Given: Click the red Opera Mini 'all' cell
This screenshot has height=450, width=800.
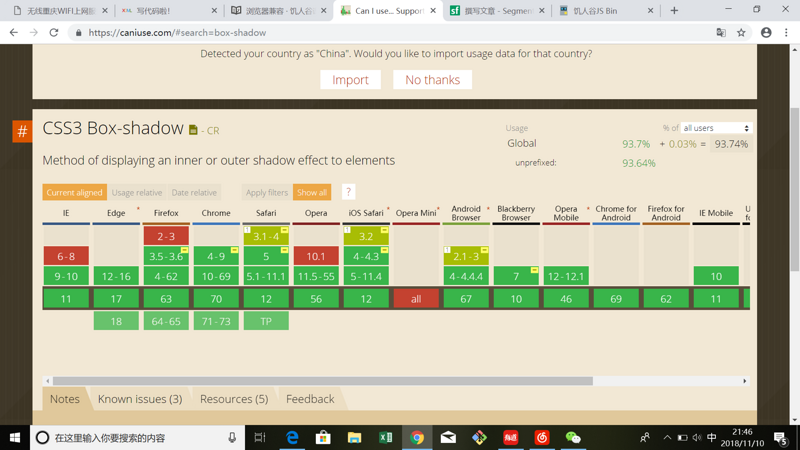Looking at the screenshot, I should [x=416, y=299].
